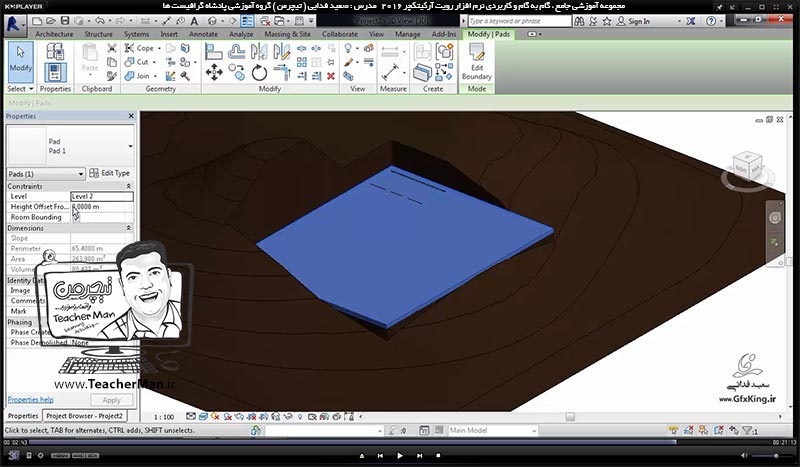Click the ViewCube in the 3D view
The height and width of the screenshot is (467, 800).
[748, 165]
